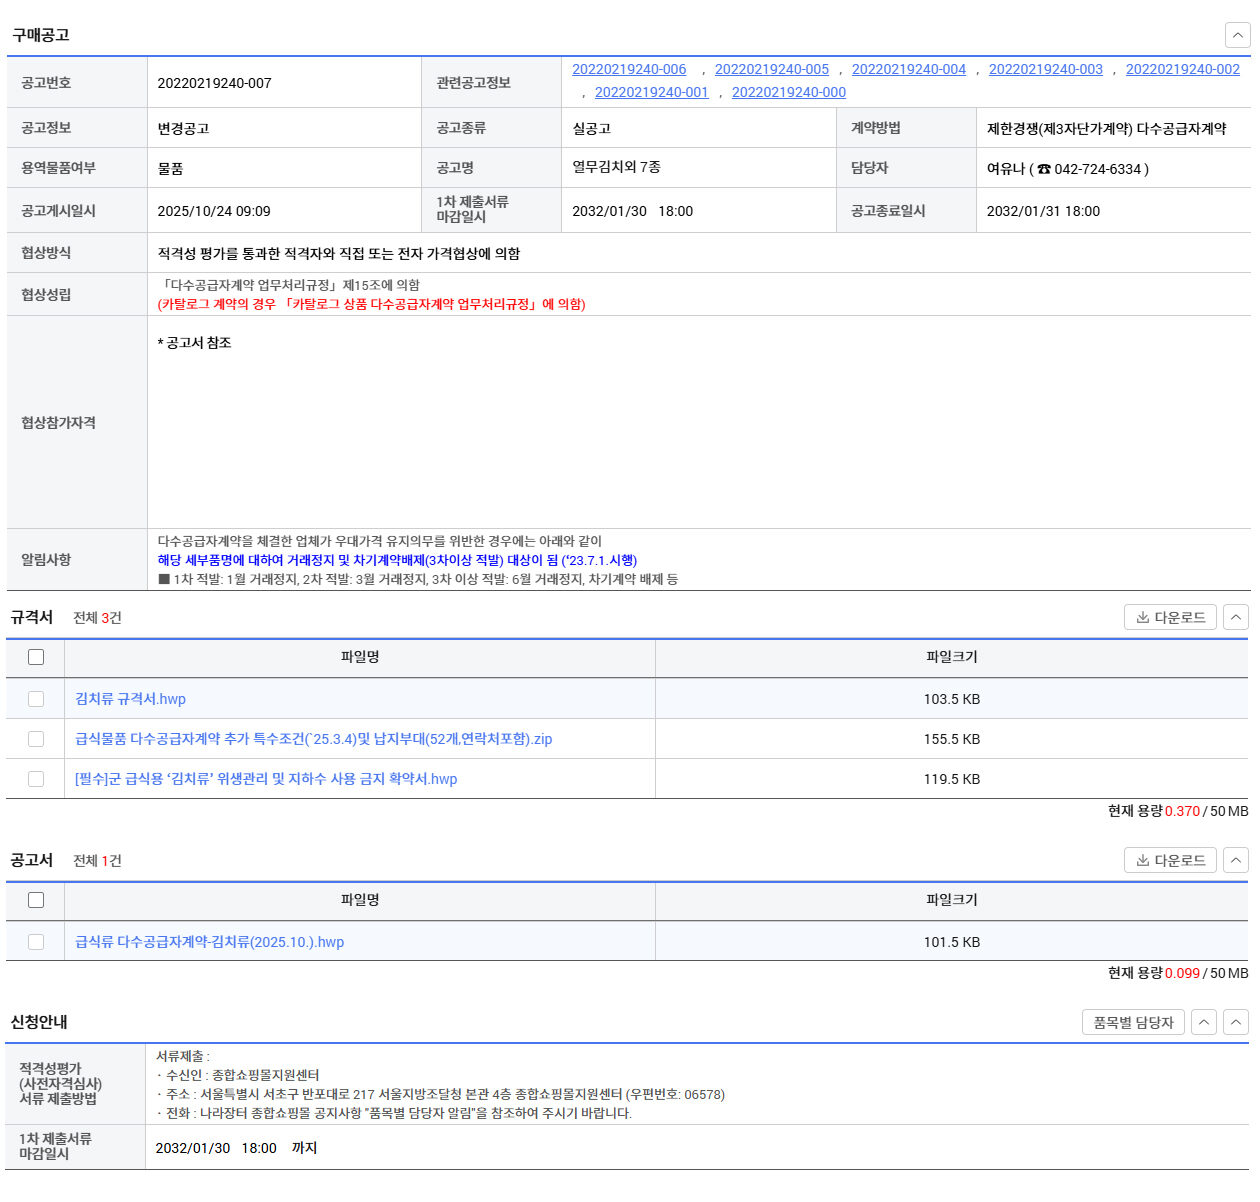
Task: Collapse the 공고서 file list section
Action: tap(1236, 860)
